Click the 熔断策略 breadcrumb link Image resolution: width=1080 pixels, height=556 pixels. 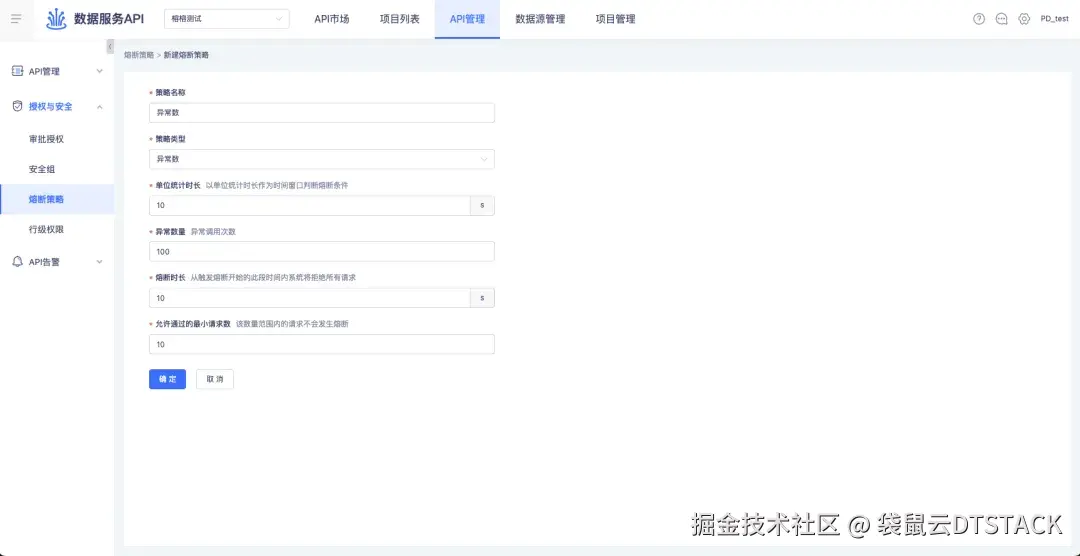[138, 54]
